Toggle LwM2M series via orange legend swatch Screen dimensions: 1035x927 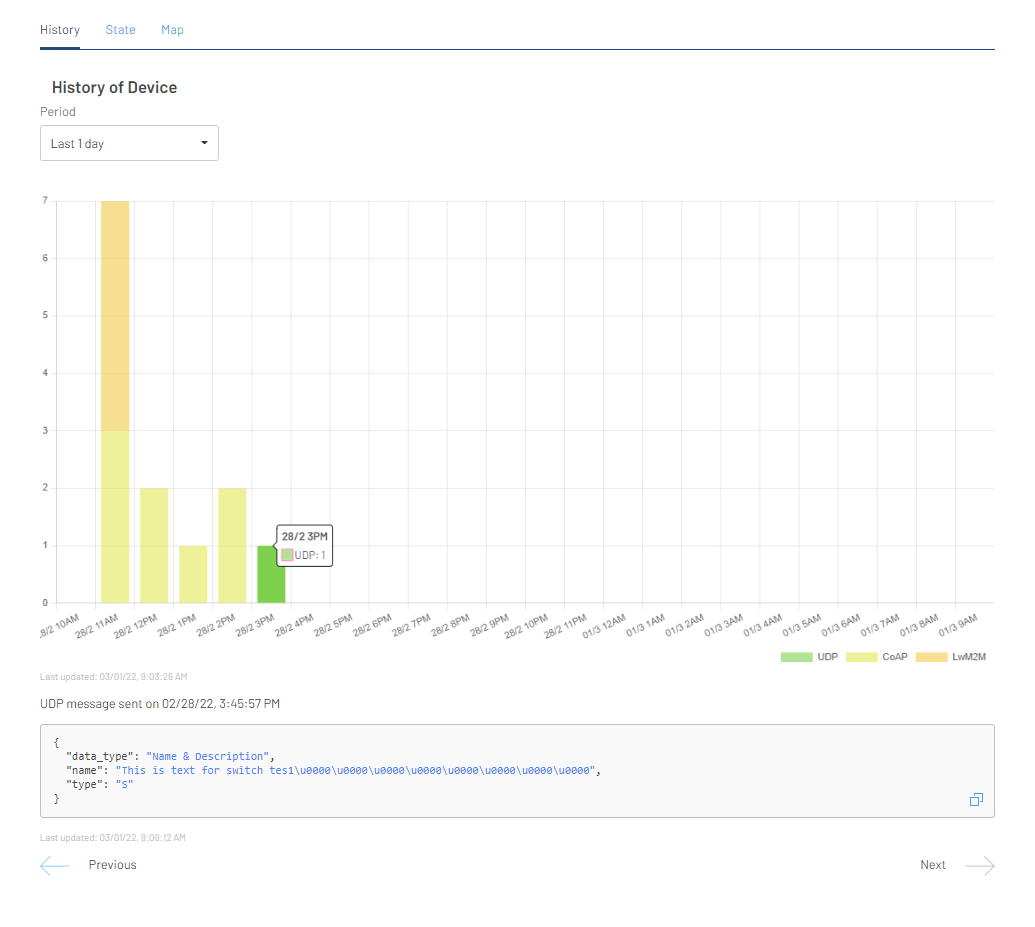point(931,657)
